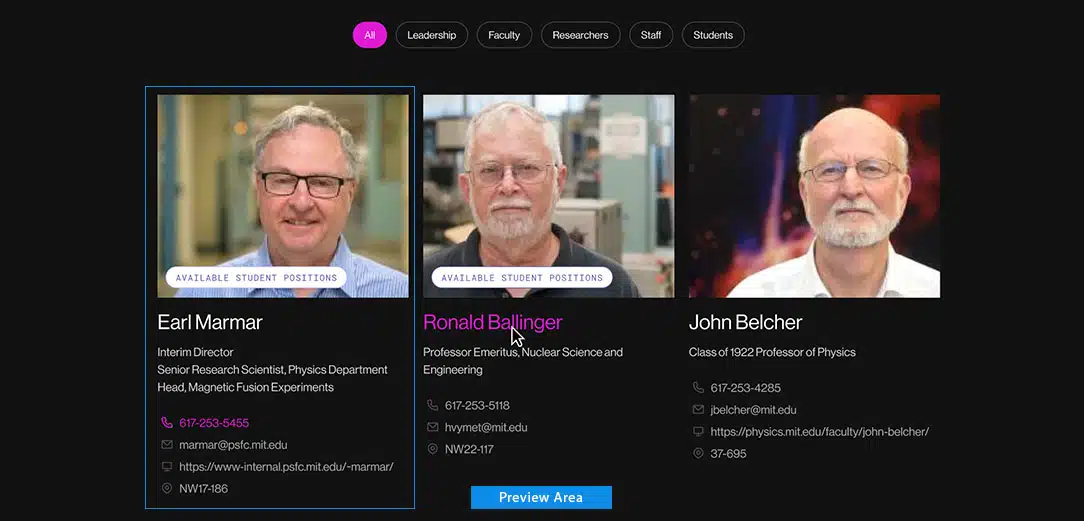
Task: Email jbelcher@mit.edu
Action: click(754, 410)
